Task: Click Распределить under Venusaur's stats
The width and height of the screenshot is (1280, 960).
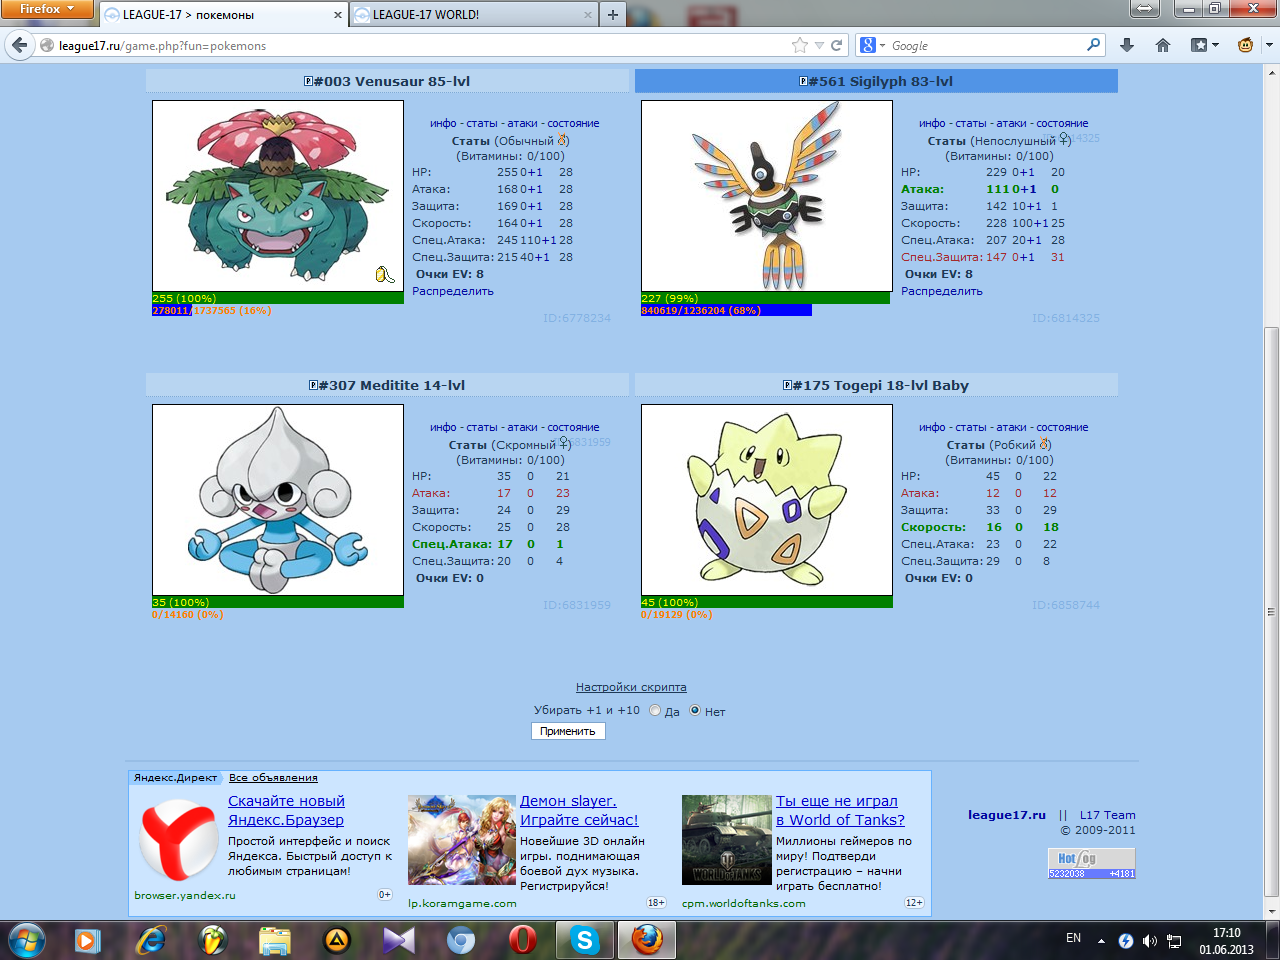Action: pyautogui.click(x=453, y=291)
